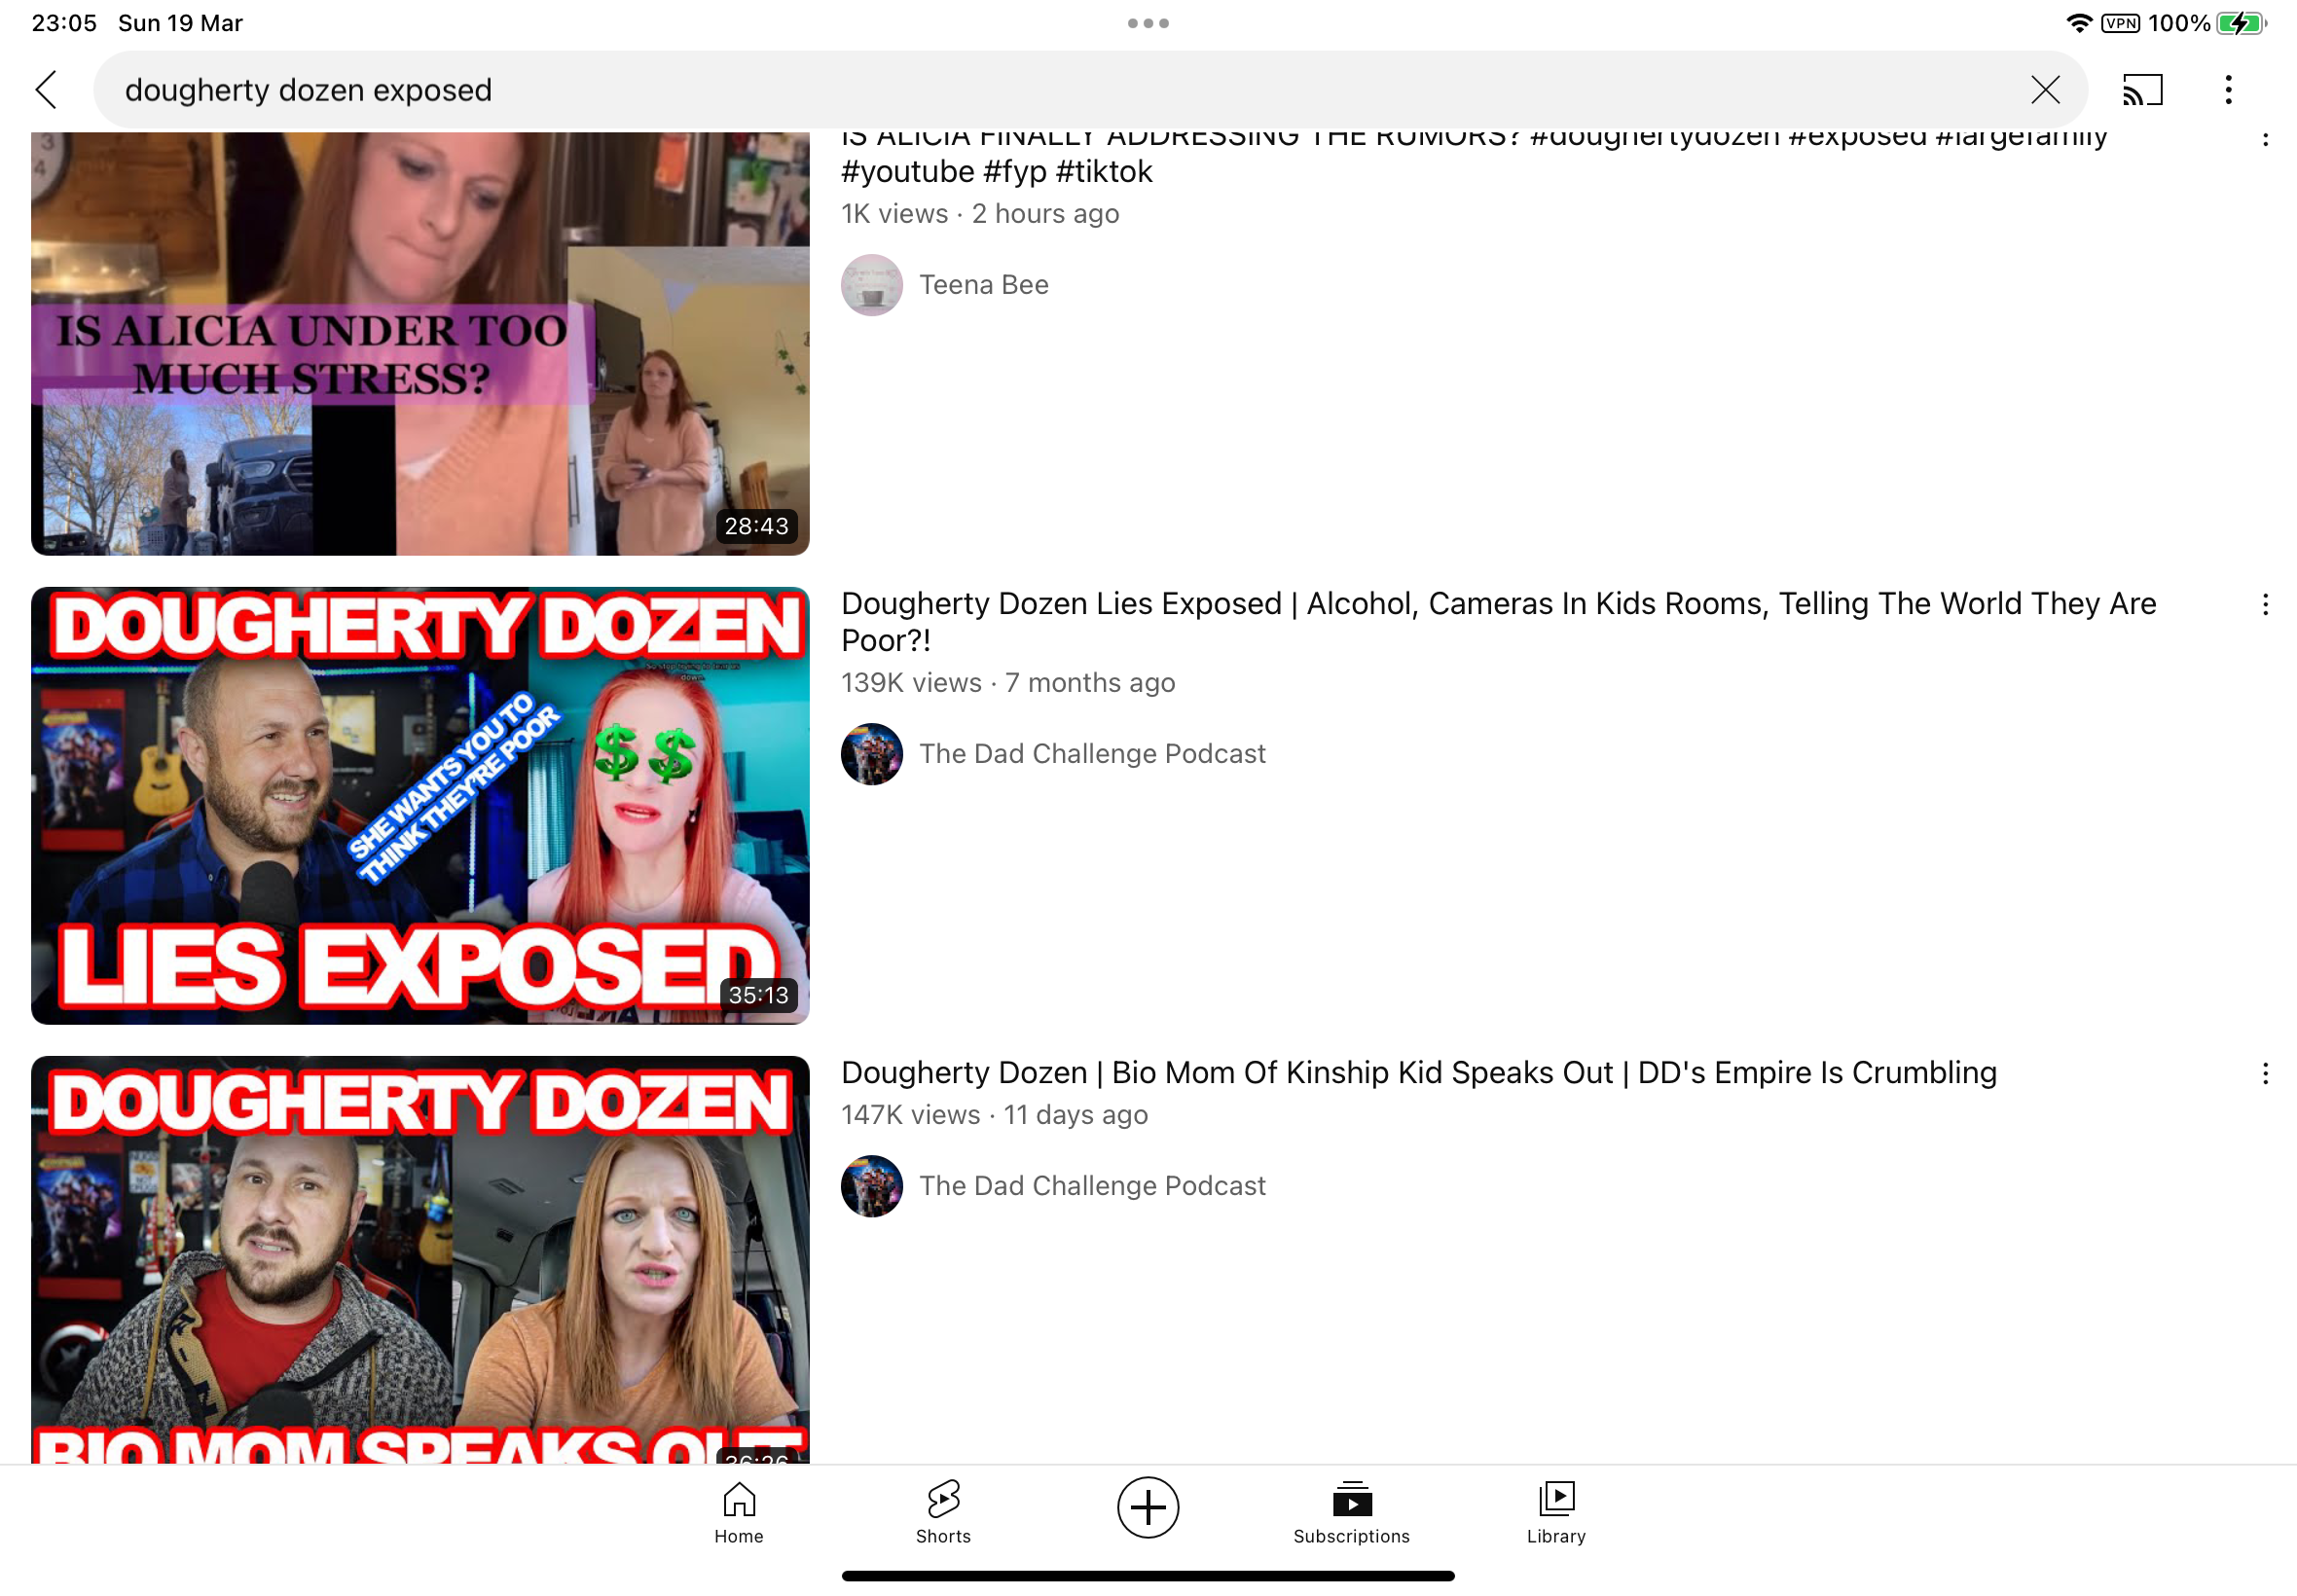2297x1596 pixels.
Task: Click the search field 'dougherty dozen exposed'
Action: [1090, 90]
